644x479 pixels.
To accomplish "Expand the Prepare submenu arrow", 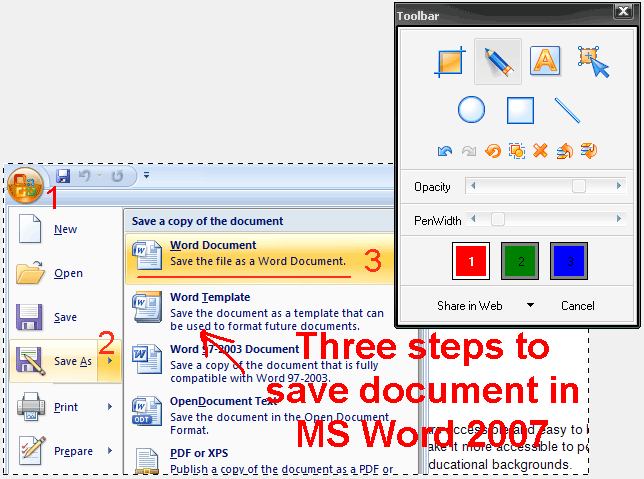I will coord(110,451).
